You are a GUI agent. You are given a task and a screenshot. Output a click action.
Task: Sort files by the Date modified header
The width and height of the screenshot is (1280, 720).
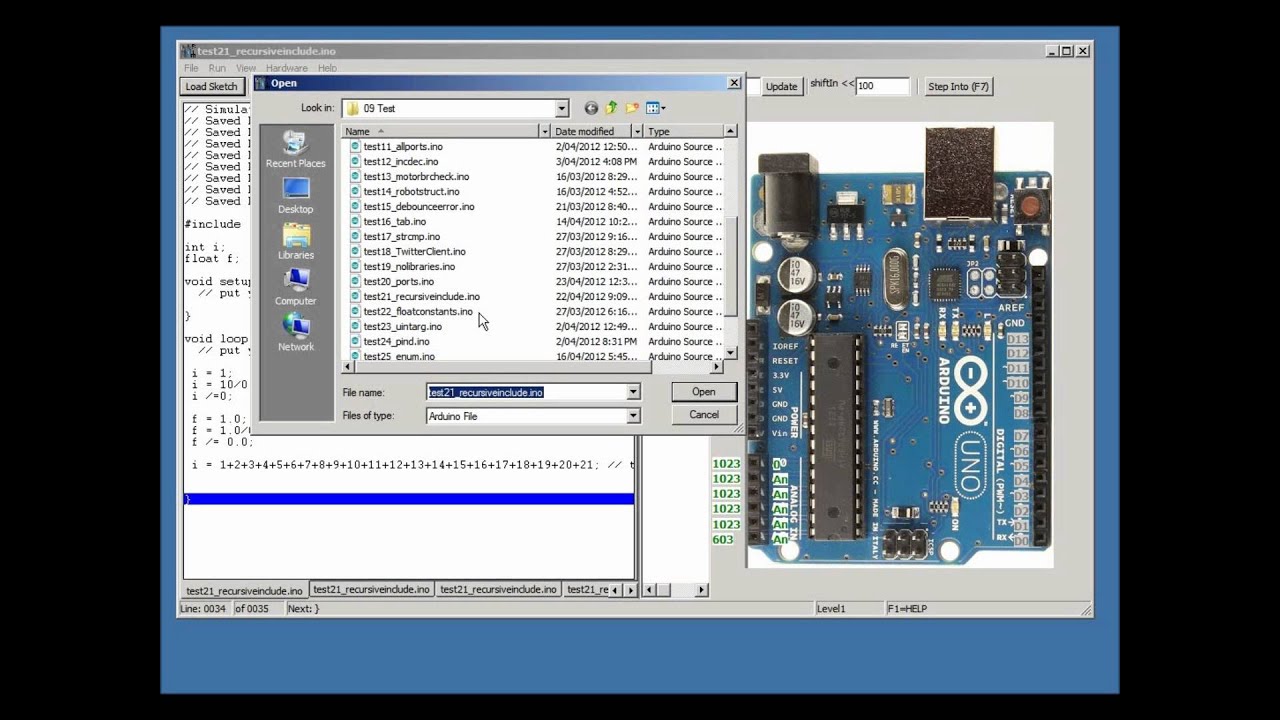591,131
